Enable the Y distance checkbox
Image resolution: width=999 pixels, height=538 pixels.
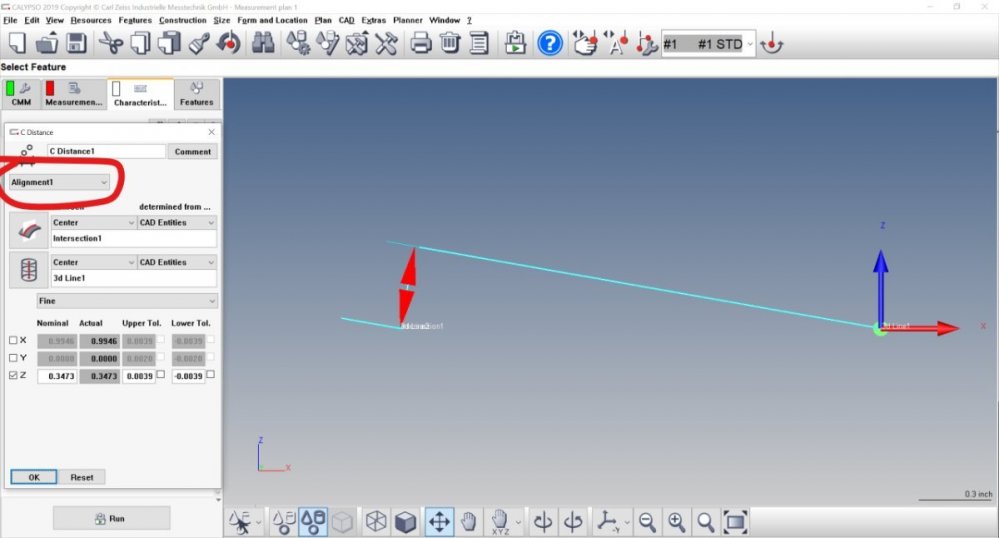13,358
